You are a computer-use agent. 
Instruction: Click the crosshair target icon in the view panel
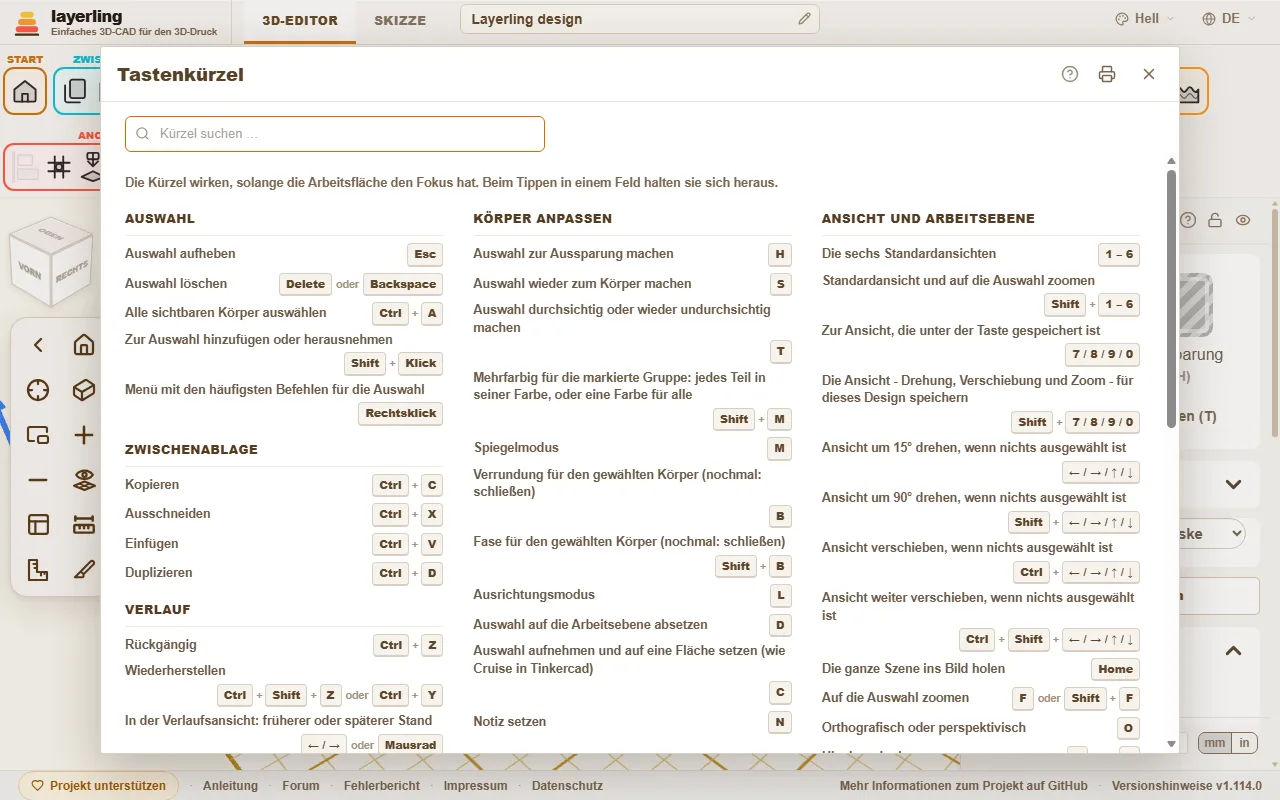pos(38,390)
